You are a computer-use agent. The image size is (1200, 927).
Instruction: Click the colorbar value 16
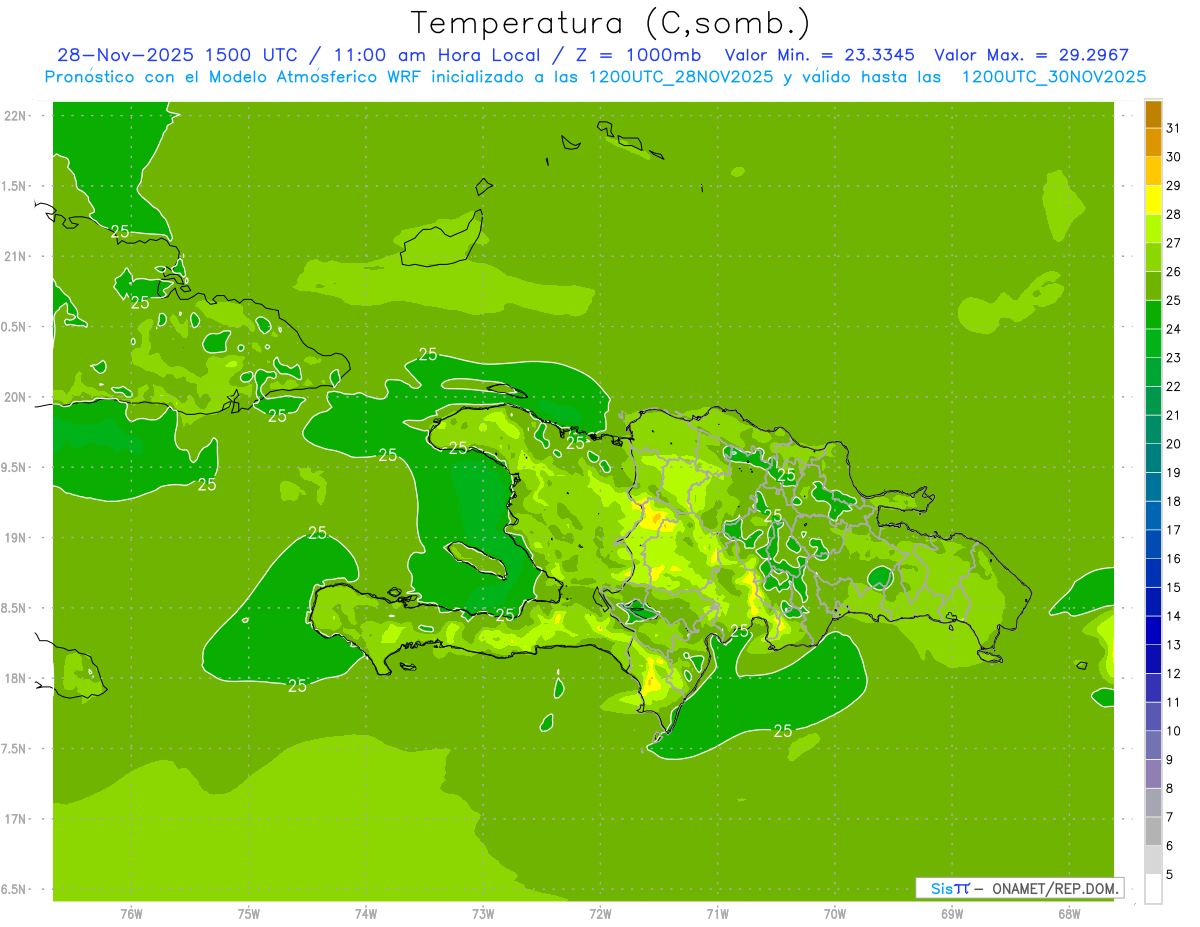pos(1173,559)
